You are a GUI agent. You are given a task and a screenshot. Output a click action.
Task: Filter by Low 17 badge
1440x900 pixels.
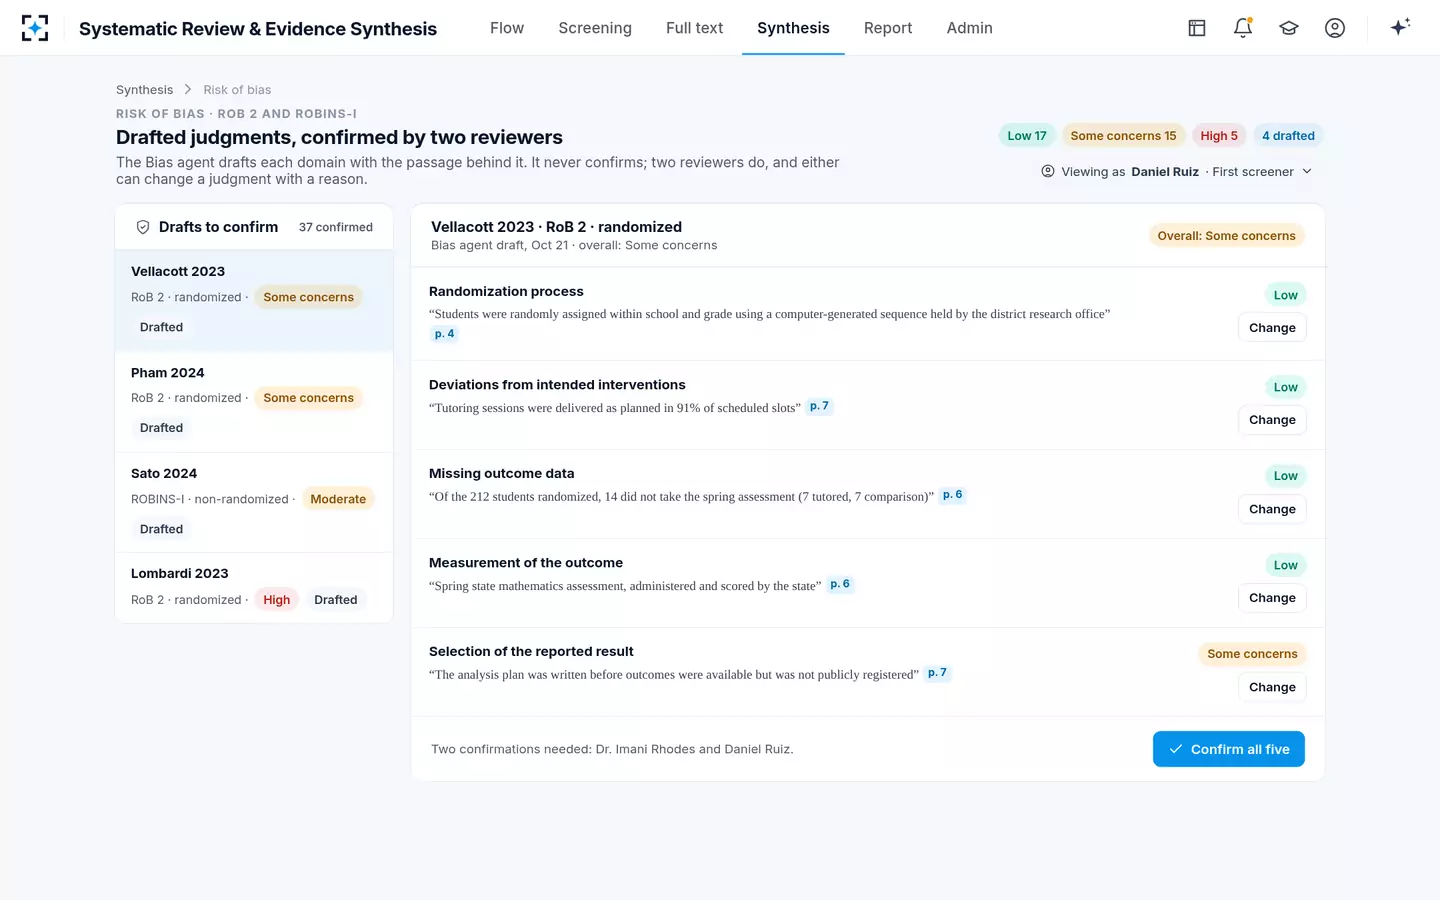point(1027,136)
